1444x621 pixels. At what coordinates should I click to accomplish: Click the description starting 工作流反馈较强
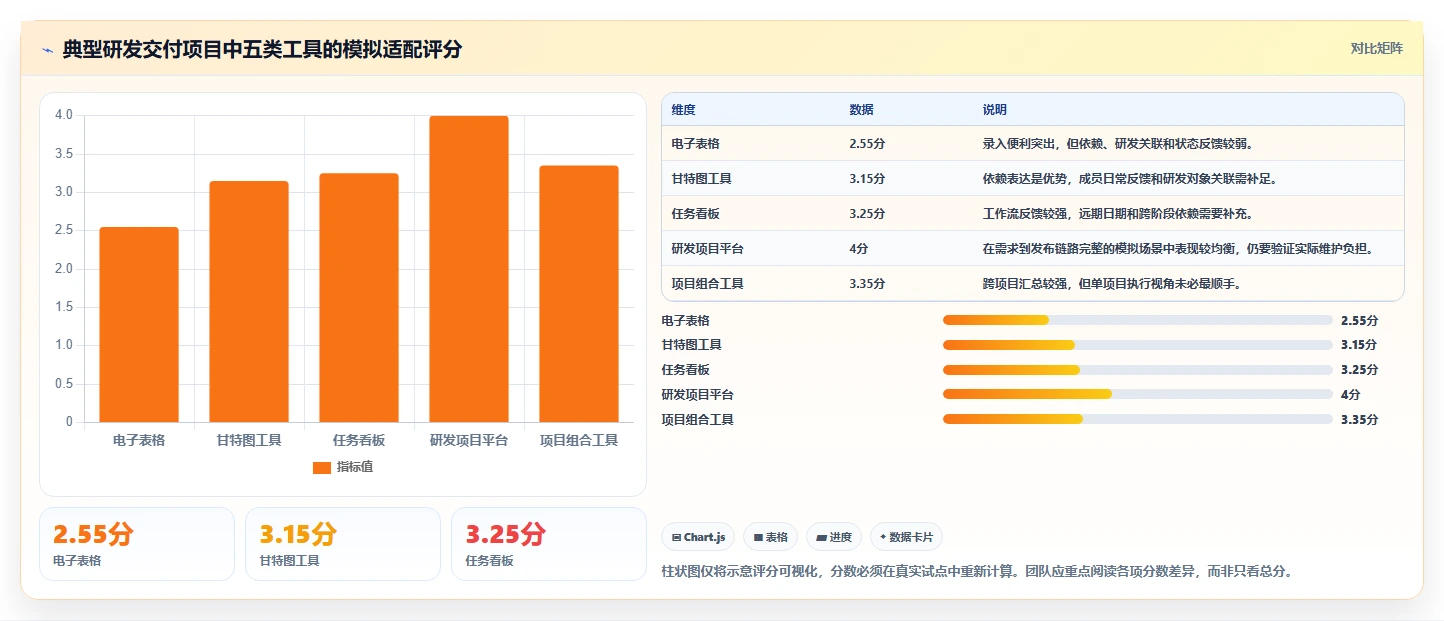point(1118,214)
